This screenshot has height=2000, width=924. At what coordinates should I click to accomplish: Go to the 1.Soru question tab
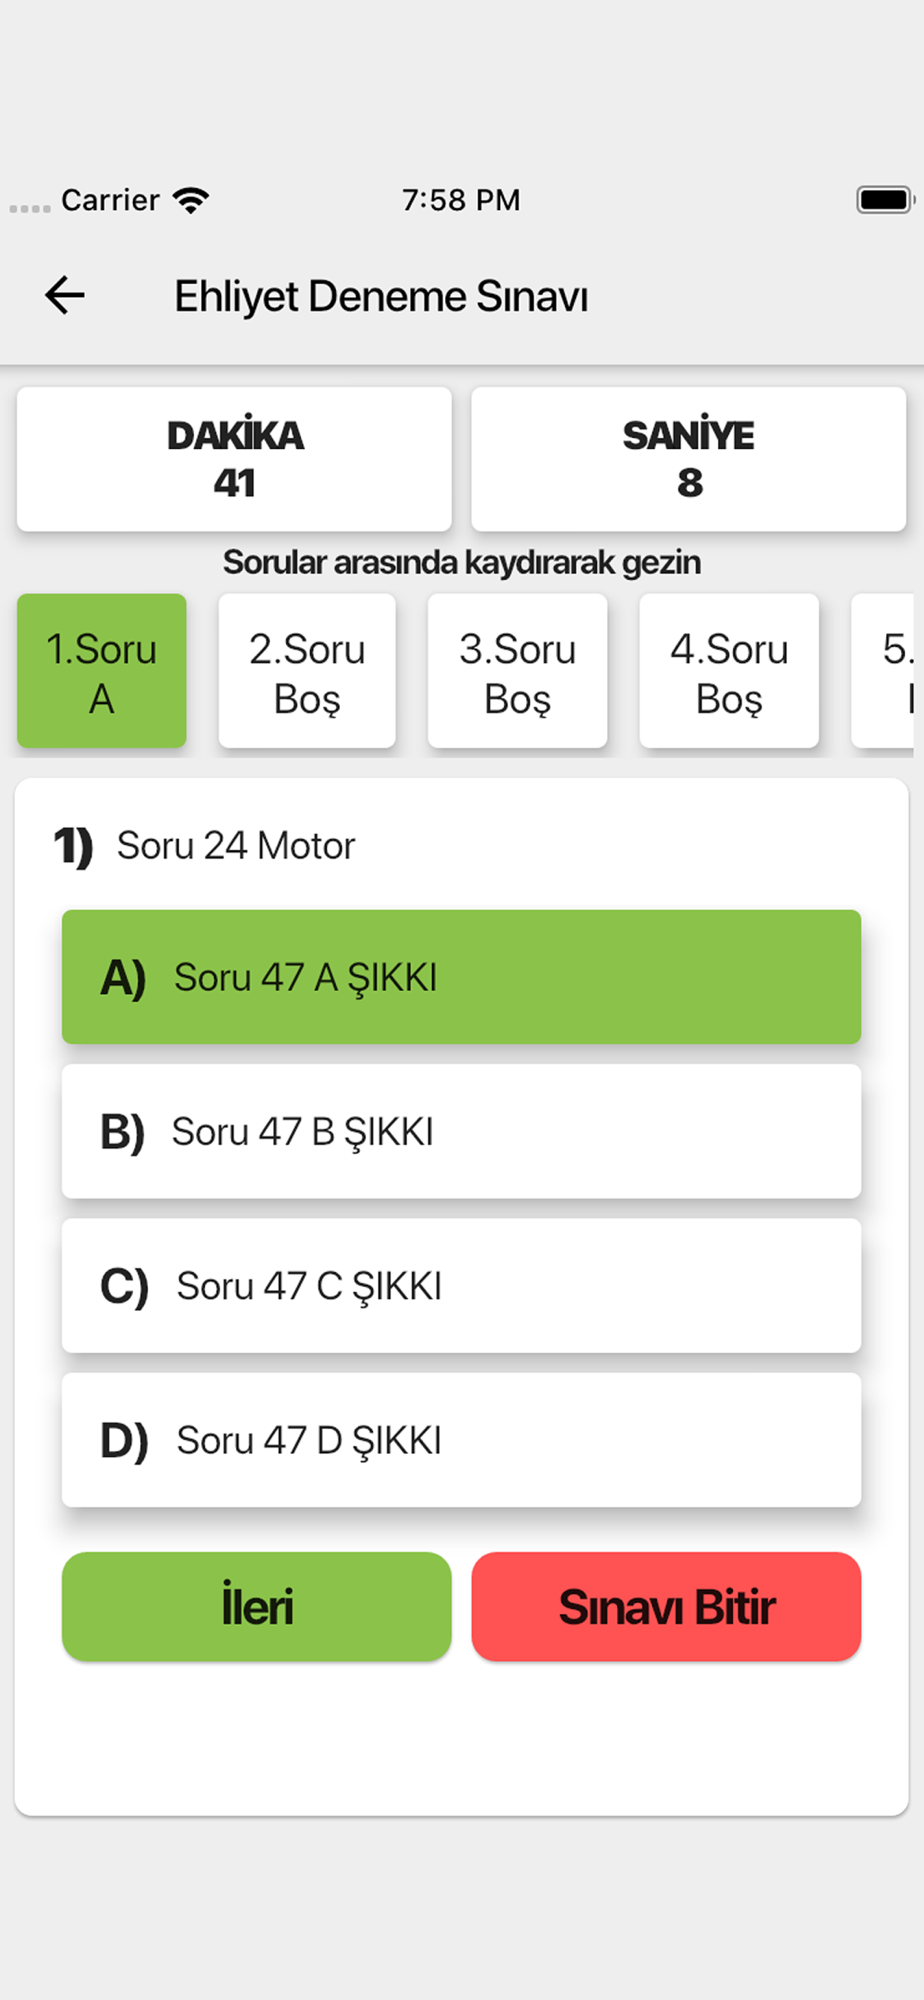102,671
